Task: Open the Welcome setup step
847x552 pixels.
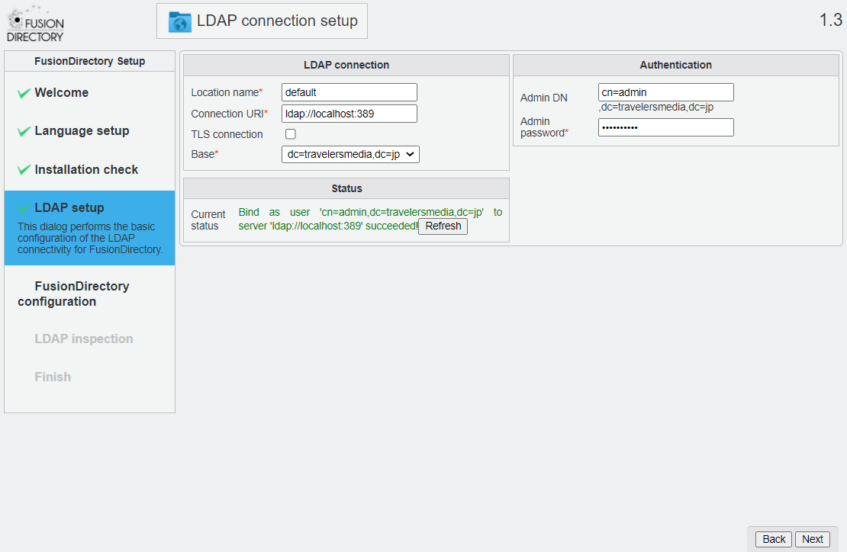Action: (61, 93)
